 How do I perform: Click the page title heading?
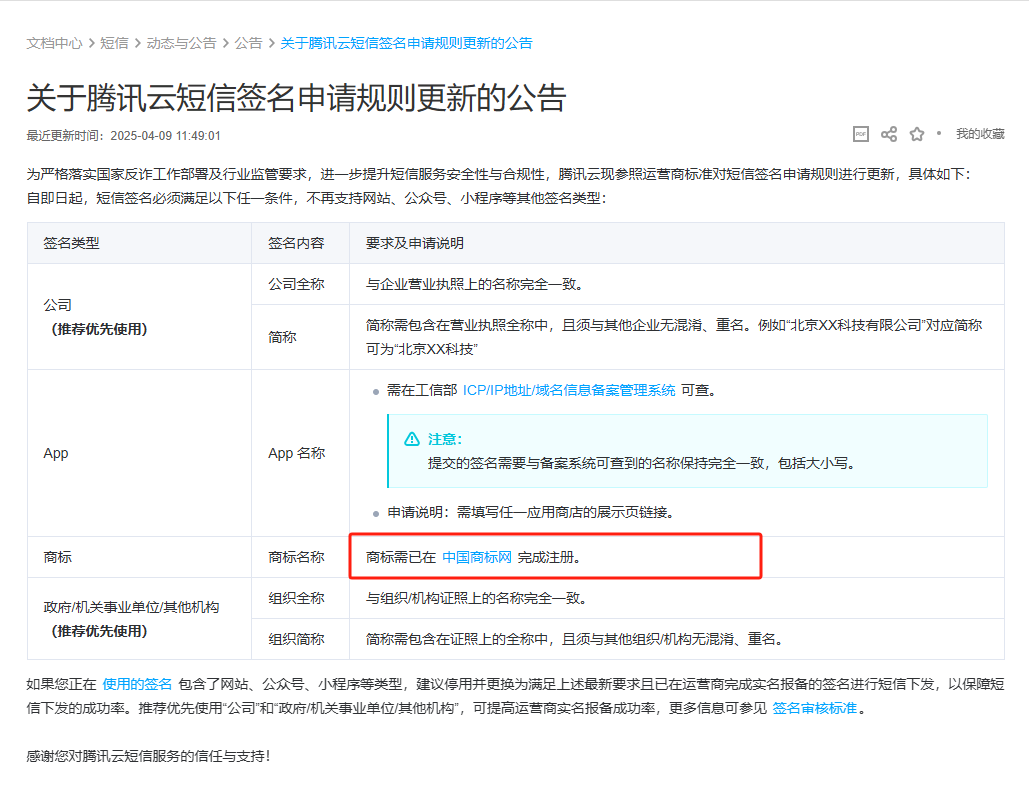(296, 98)
